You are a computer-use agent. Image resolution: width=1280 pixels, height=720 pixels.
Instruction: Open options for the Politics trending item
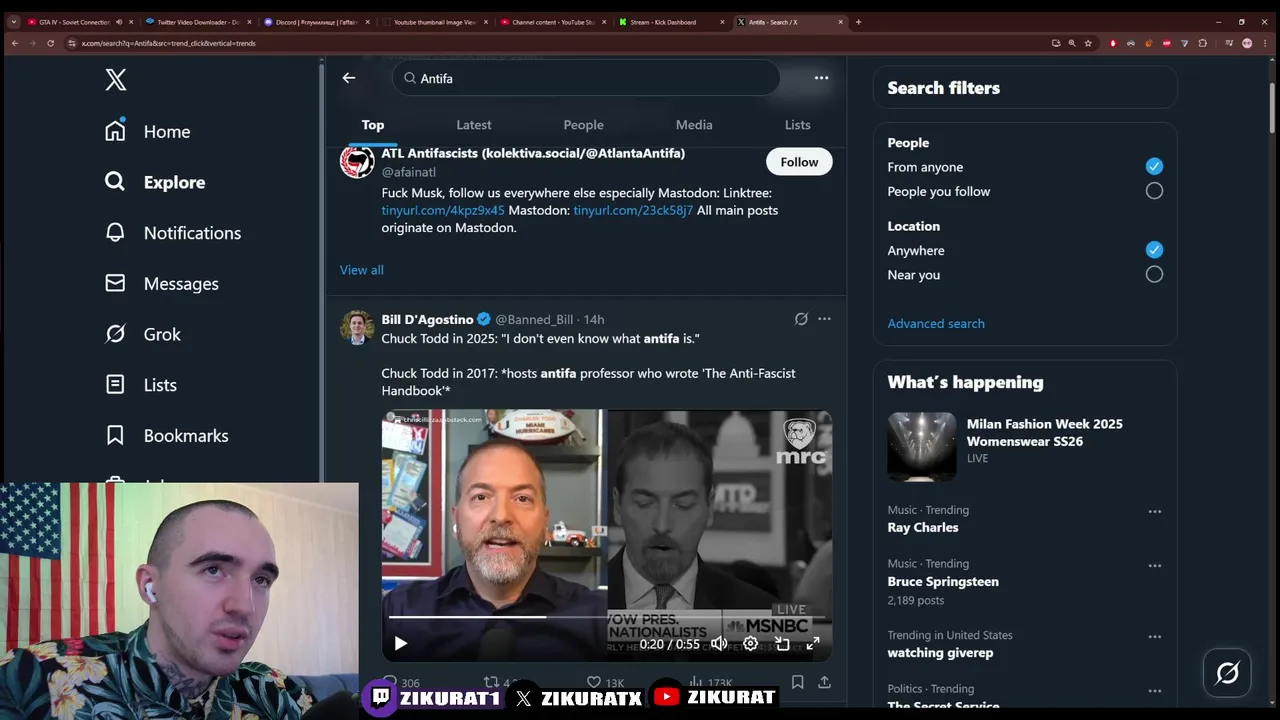click(1155, 690)
